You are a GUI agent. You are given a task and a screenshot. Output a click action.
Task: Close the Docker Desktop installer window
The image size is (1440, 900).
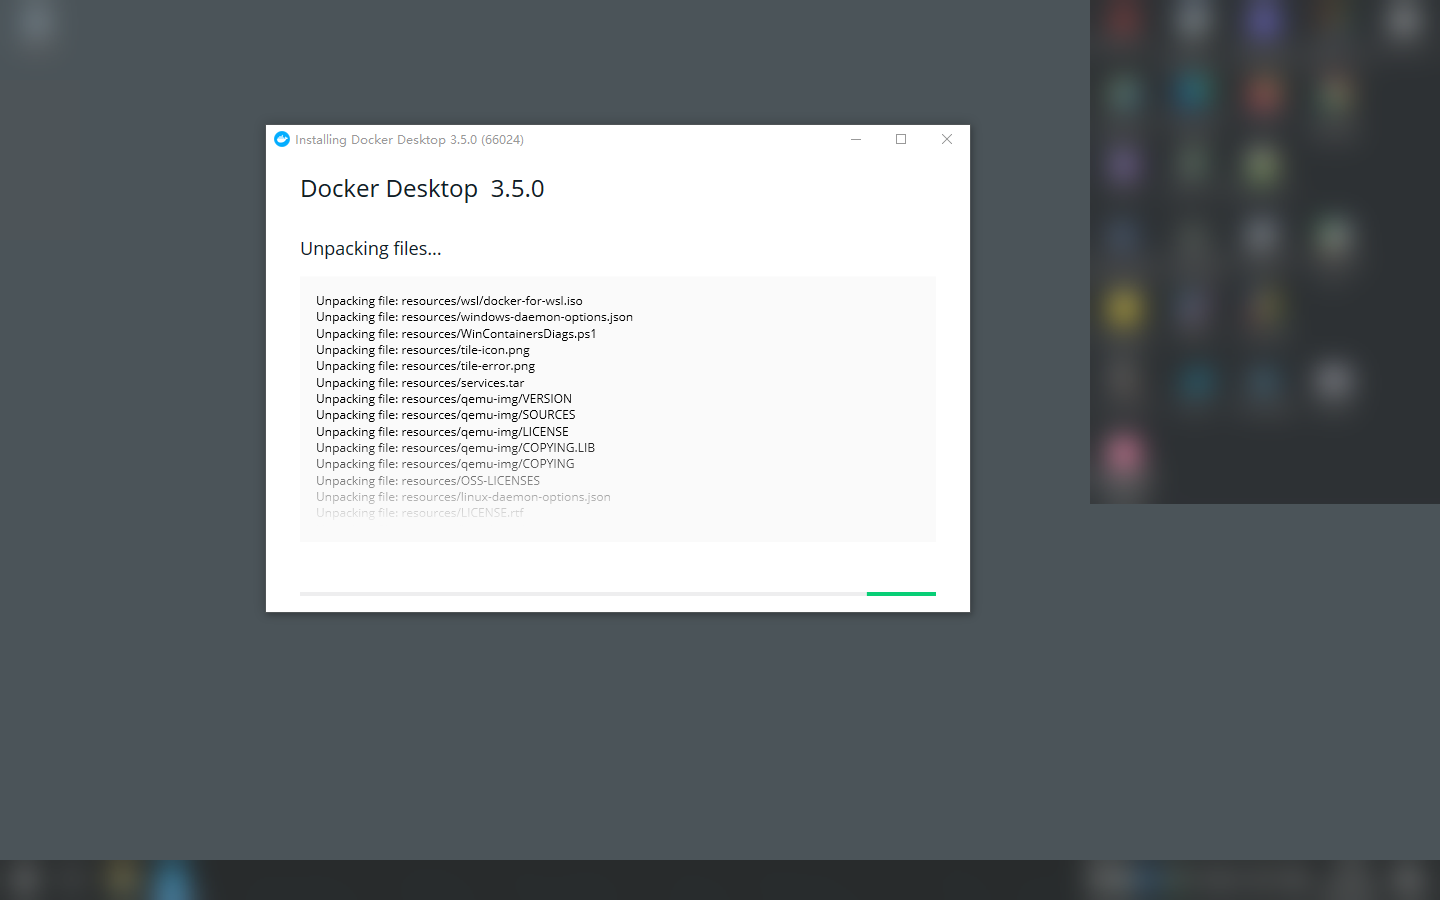pyautogui.click(x=947, y=139)
